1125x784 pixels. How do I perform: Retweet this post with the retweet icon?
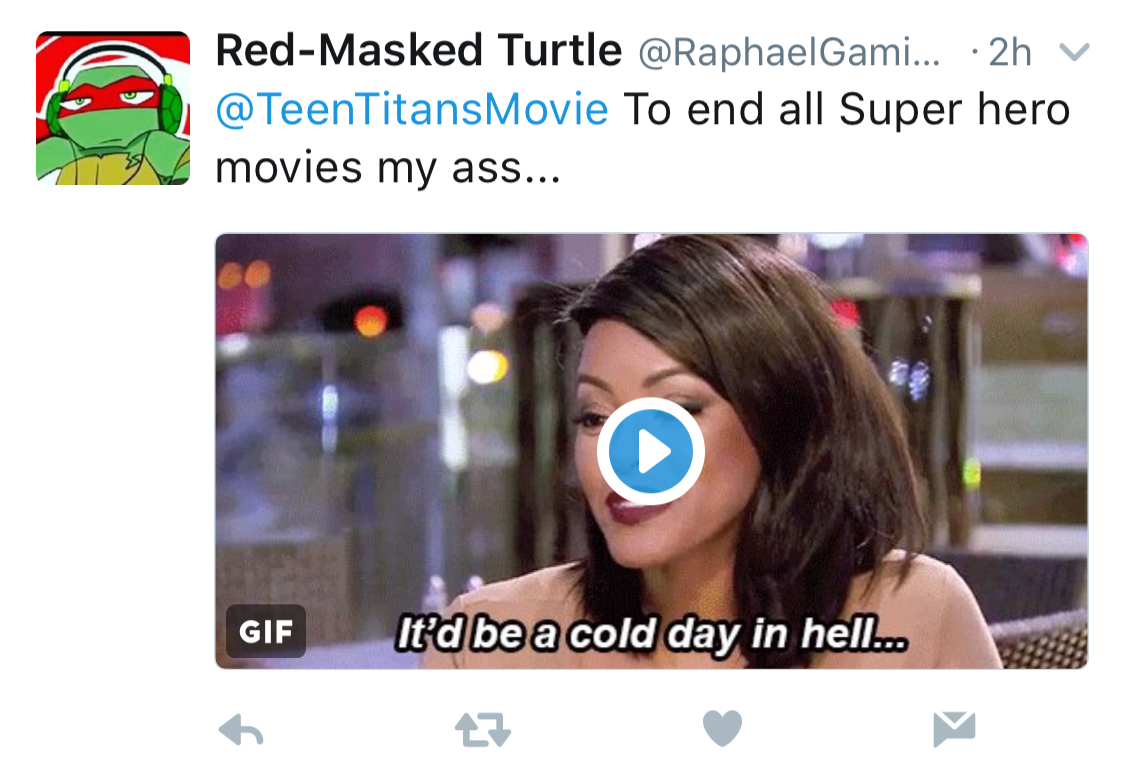click(x=483, y=730)
